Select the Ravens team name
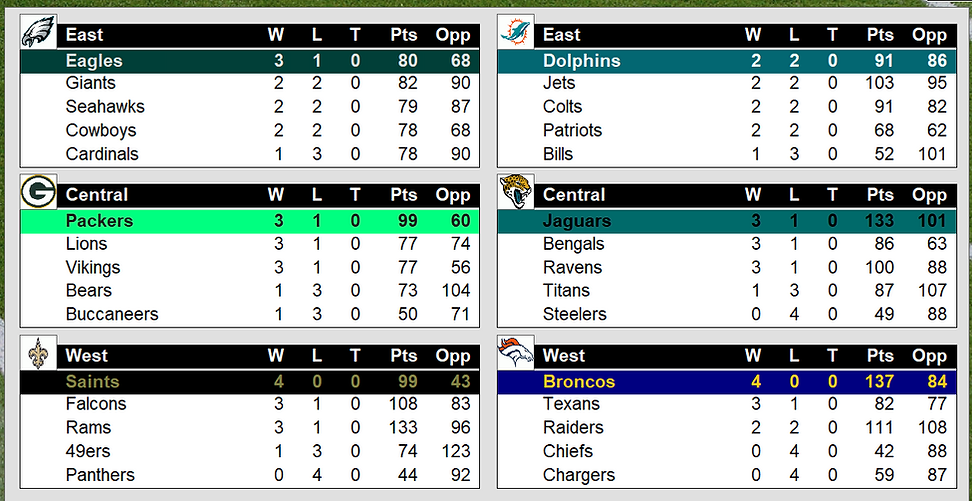The image size is (972, 501). click(x=572, y=268)
